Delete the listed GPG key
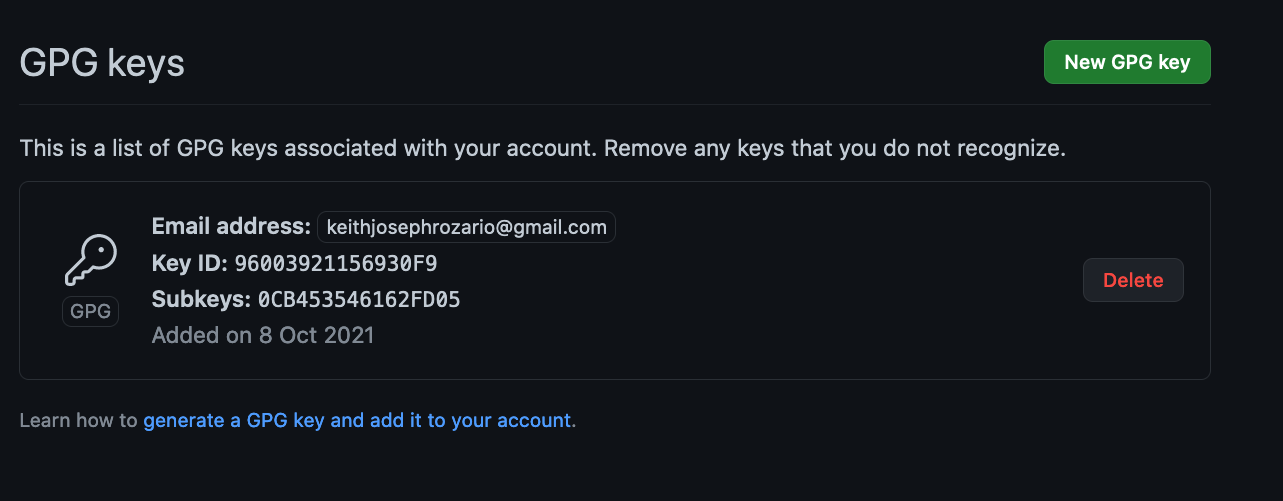The width and height of the screenshot is (1283, 501). click(1133, 280)
